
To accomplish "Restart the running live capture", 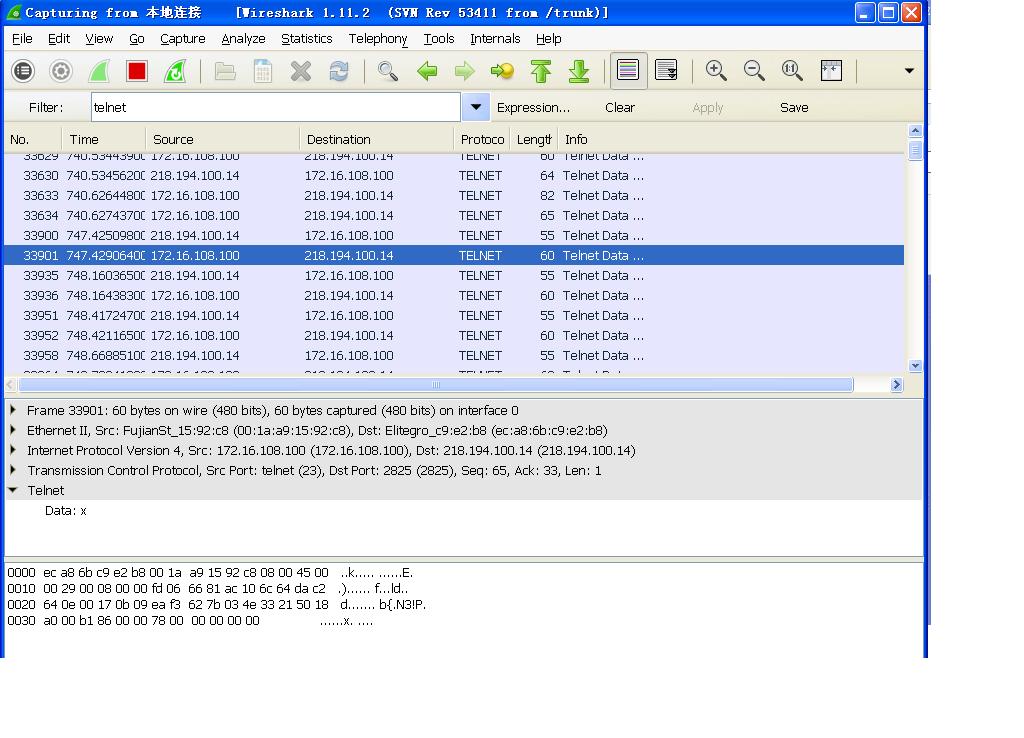I will [175, 71].
